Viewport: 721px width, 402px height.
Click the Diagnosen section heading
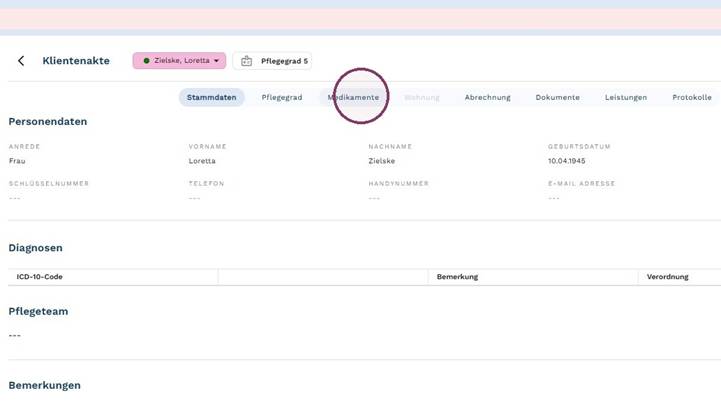pyautogui.click(x=35, y=248)
